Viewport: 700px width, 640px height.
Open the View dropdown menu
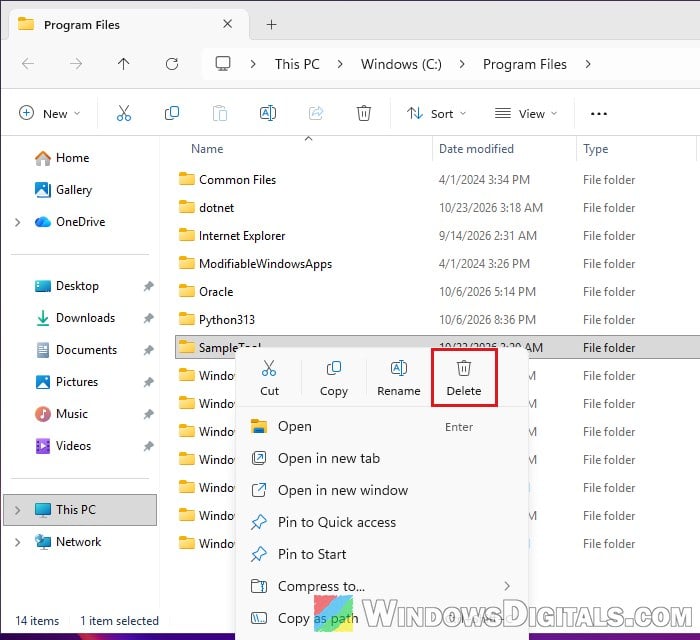tap(525, 113)
